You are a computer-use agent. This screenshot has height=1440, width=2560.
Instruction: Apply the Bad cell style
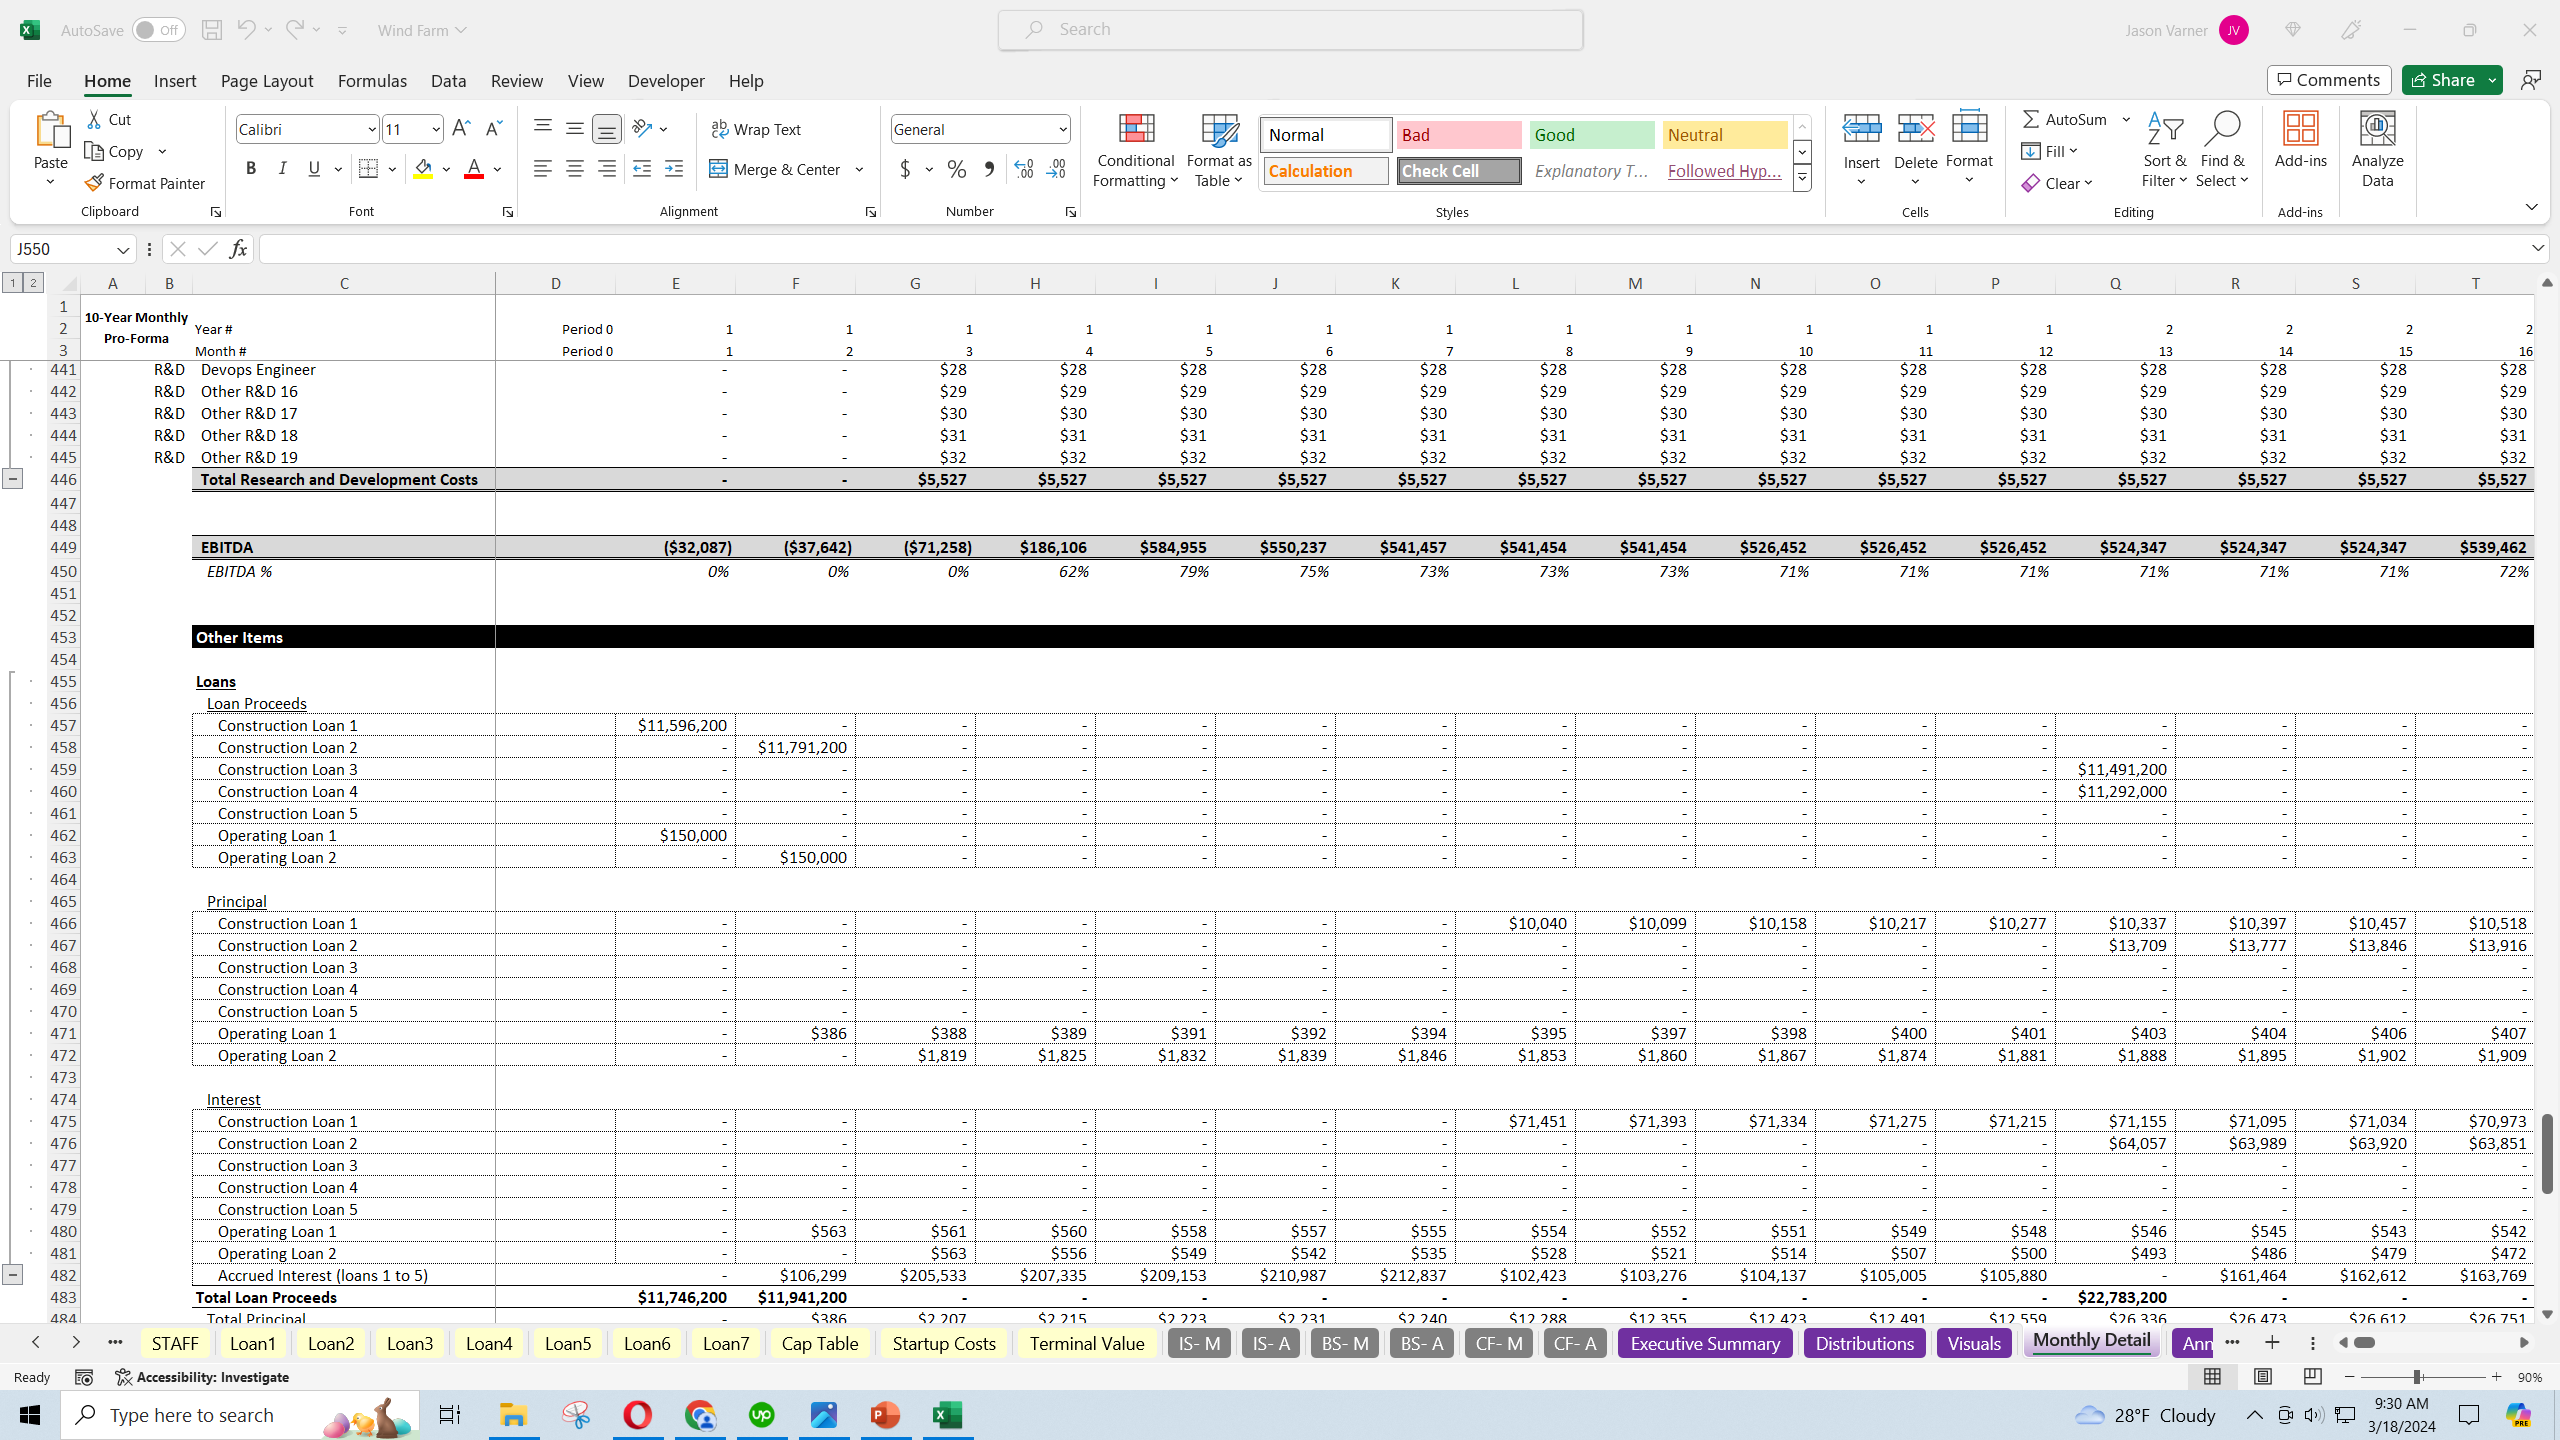point(1458,135)
